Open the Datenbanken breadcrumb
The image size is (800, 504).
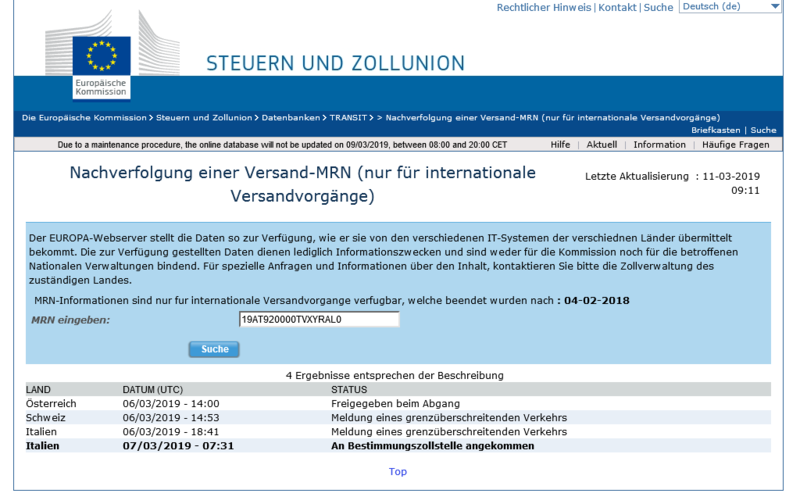[x=291, y=118]
